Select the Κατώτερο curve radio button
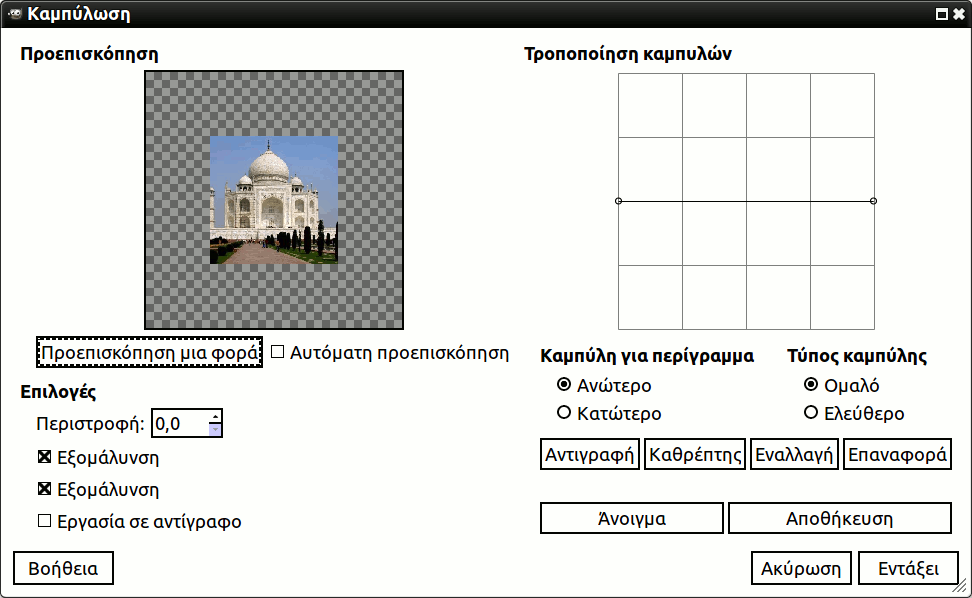 point(564,413)
